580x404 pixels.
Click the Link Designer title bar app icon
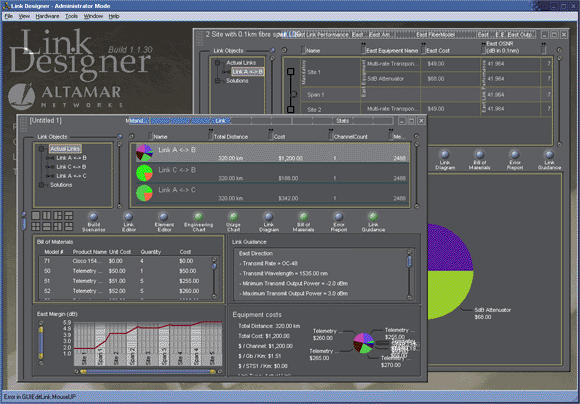pos(6,6)
